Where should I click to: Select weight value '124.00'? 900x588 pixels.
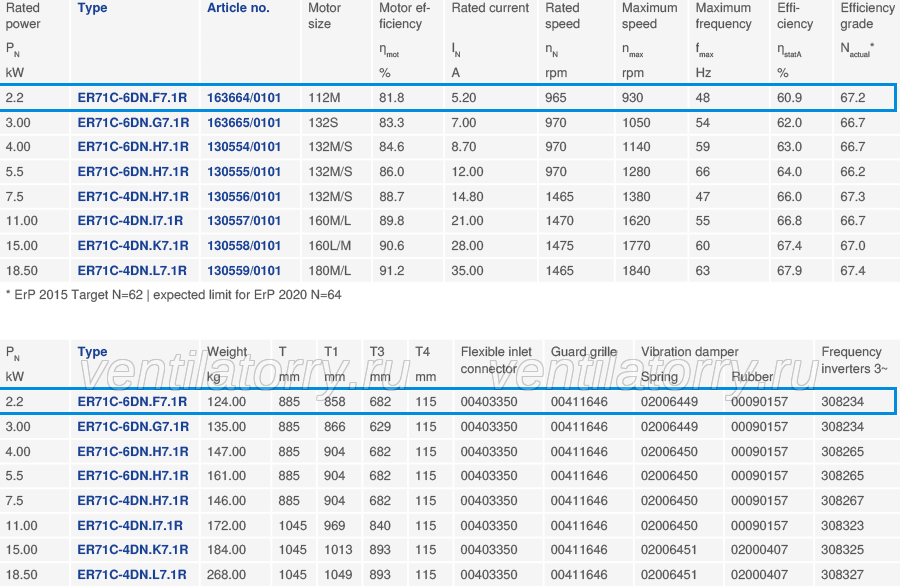click(226, 402)
